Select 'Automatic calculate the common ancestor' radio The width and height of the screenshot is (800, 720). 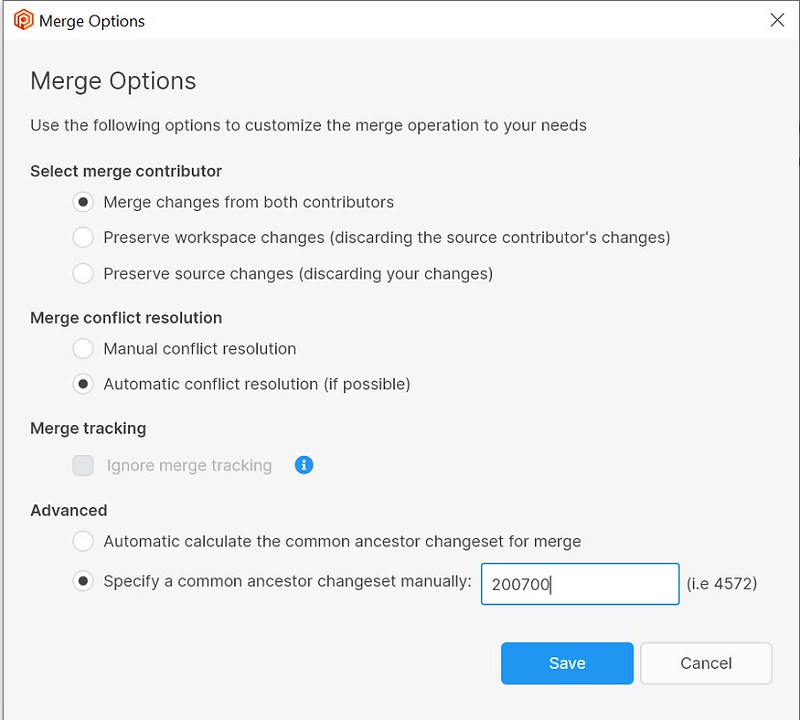pos(84,541)
